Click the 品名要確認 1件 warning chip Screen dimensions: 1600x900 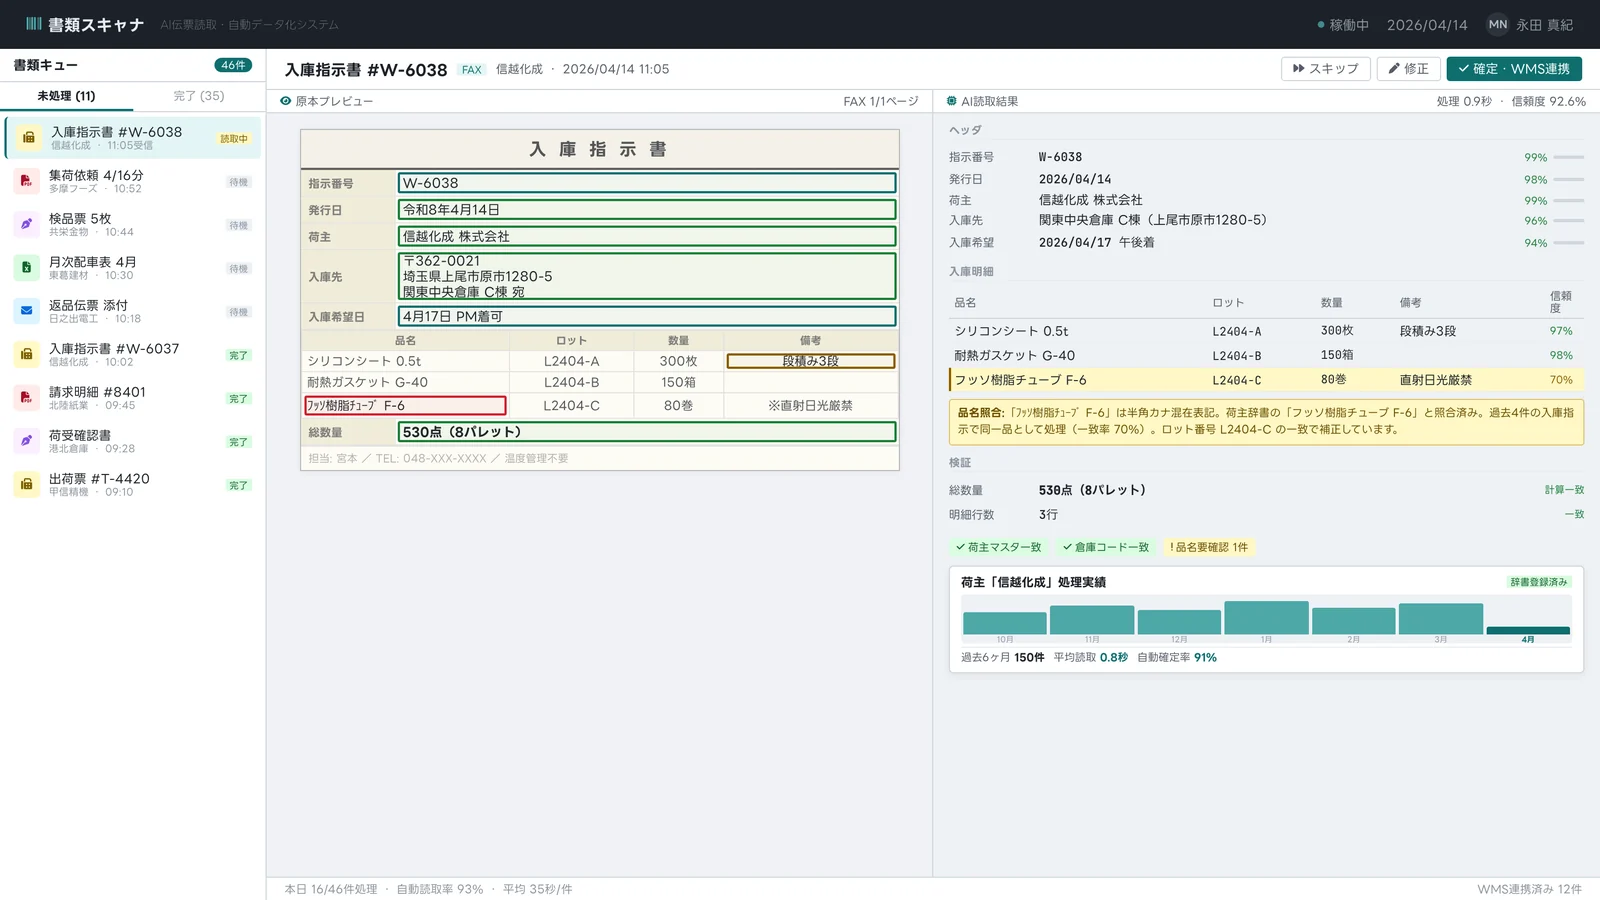1208,547
